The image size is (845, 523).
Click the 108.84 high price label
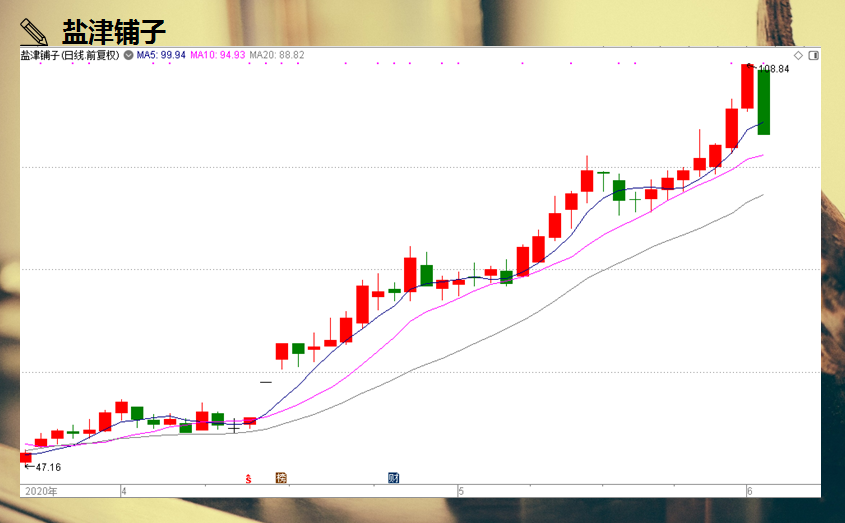(x=773, y=69)
